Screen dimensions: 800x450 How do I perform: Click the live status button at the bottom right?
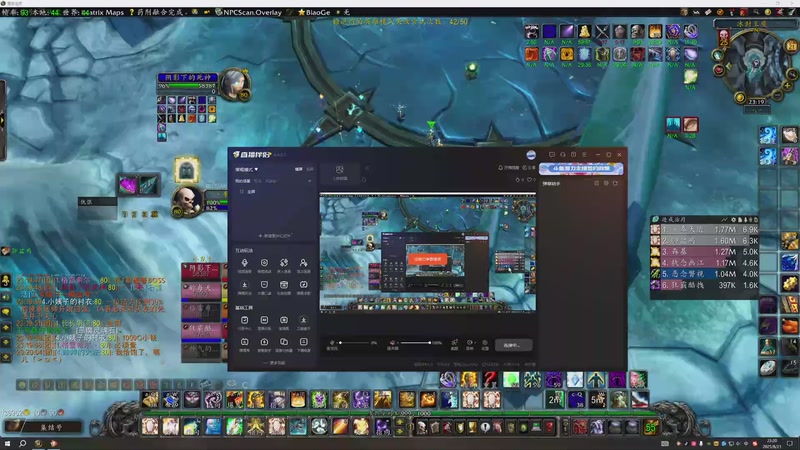pyautogui.click(x=513, y=345)
